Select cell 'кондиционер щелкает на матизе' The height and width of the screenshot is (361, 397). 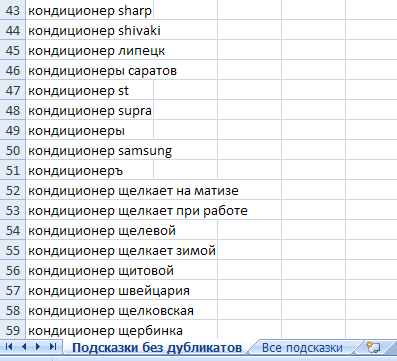point(133,191)
